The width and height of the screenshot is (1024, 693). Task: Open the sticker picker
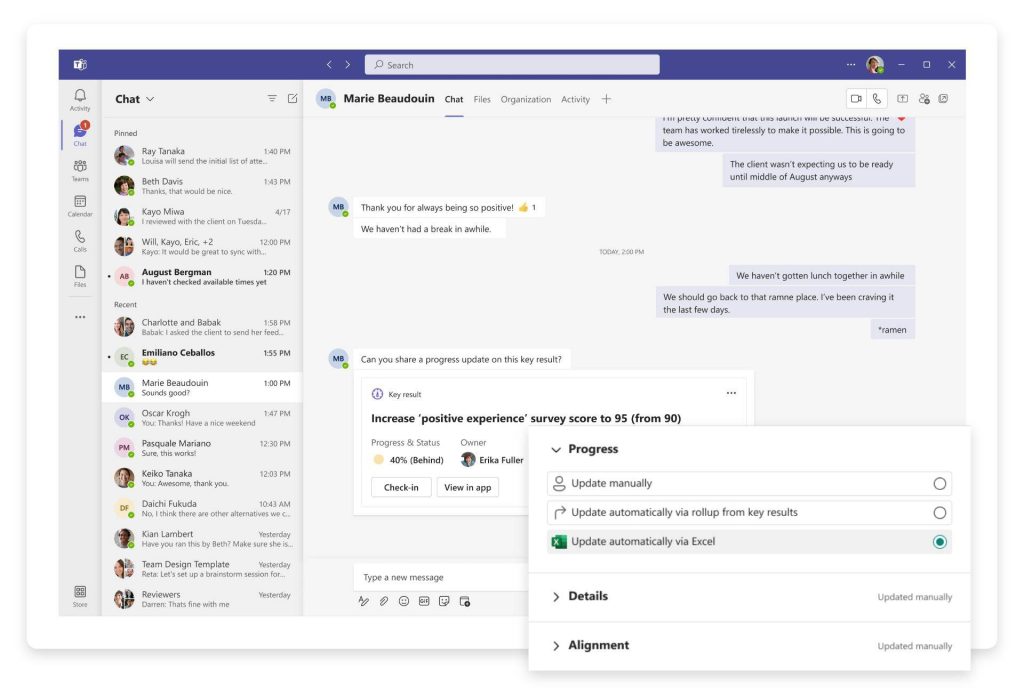445,602
